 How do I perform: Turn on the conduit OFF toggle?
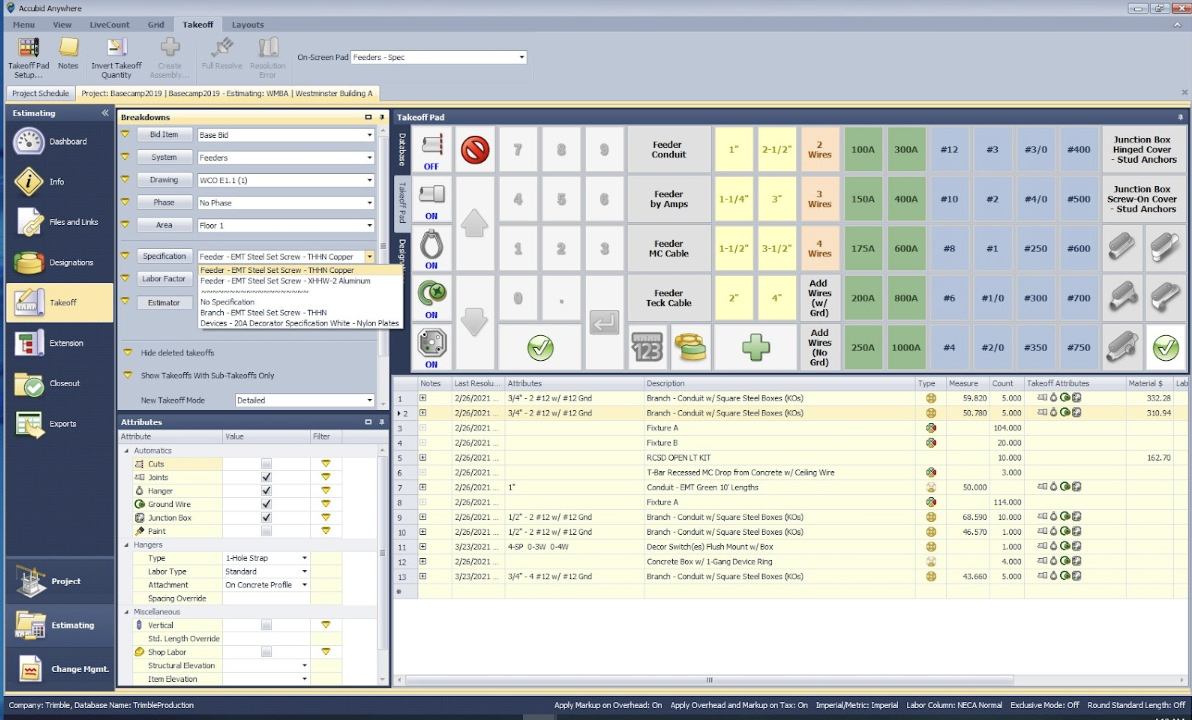tap(431, 148)
